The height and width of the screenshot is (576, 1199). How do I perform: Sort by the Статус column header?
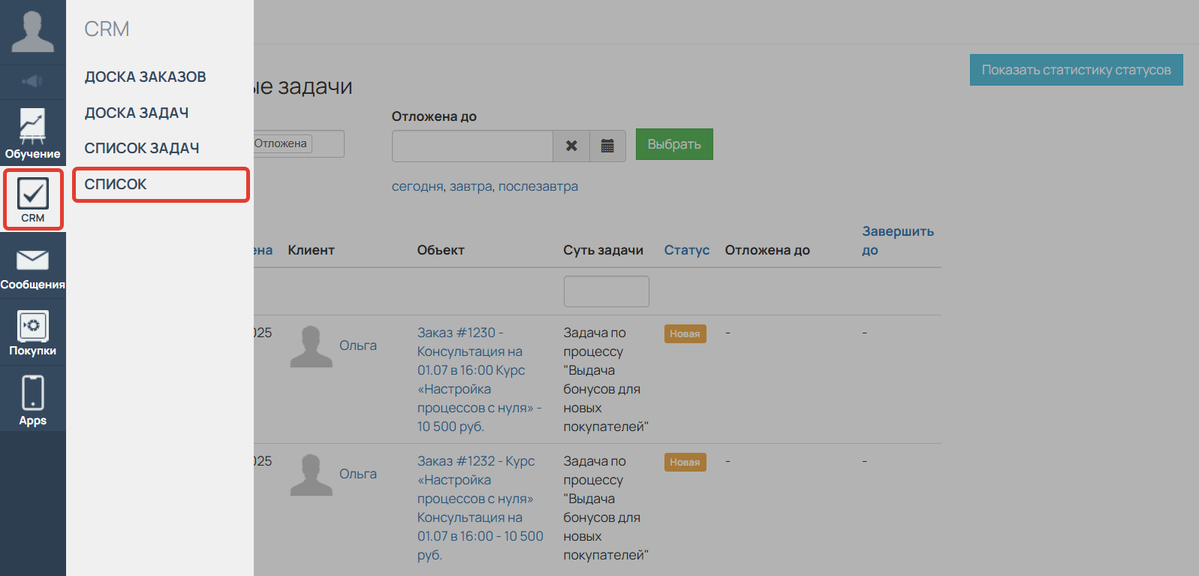pos(686,250)
